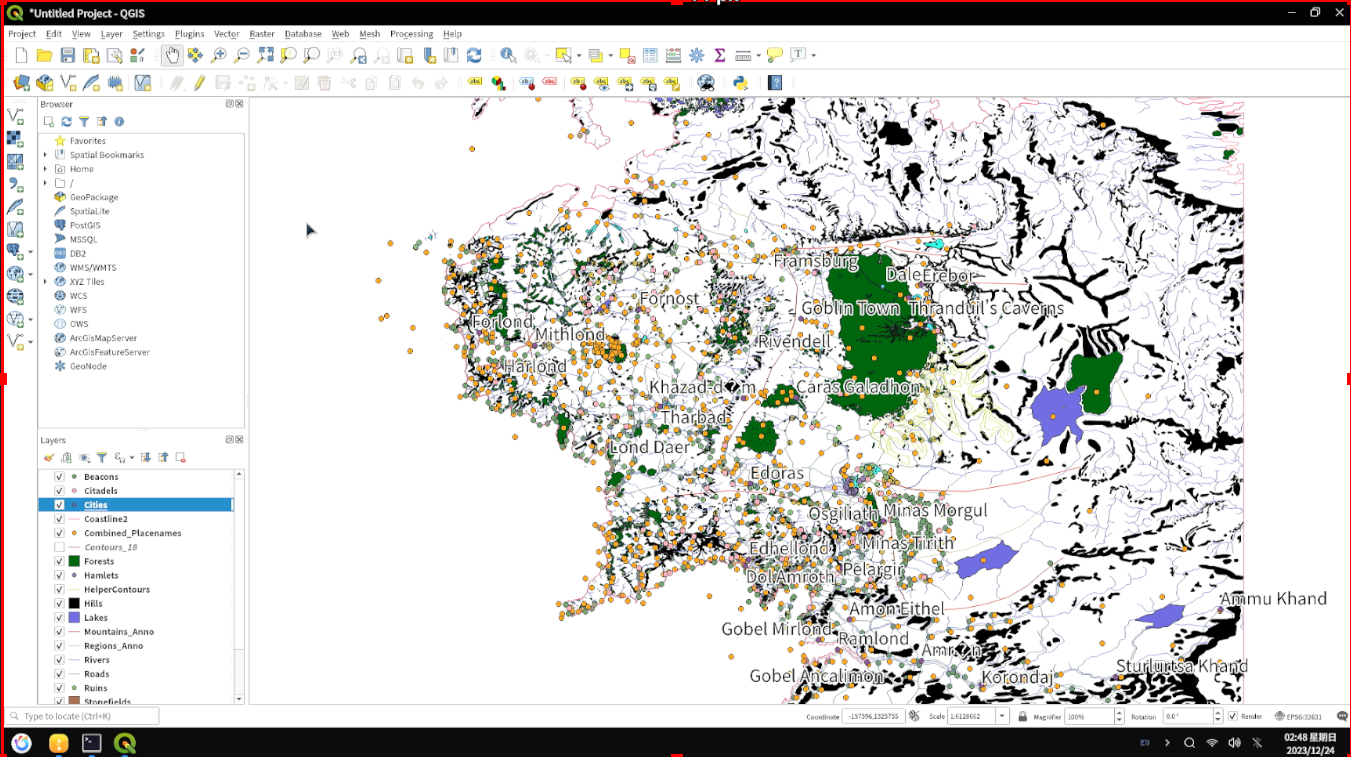Open the Help contents icon
Image resolution: width=1351 pixels, height=757 pixels.
tap(775, 83)
